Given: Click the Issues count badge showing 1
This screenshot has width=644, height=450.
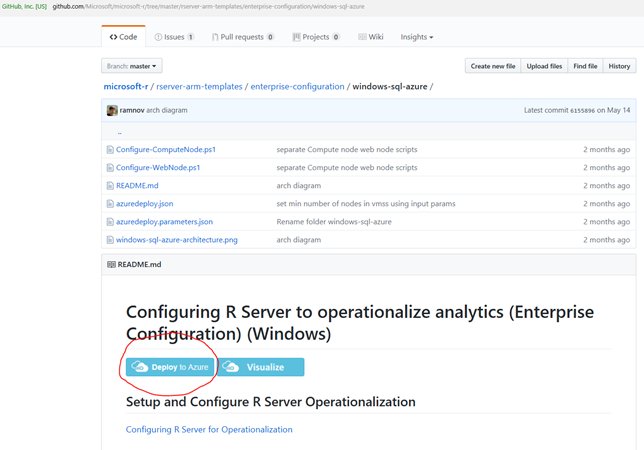Looking at the screenshot, I should click(191, 37).
